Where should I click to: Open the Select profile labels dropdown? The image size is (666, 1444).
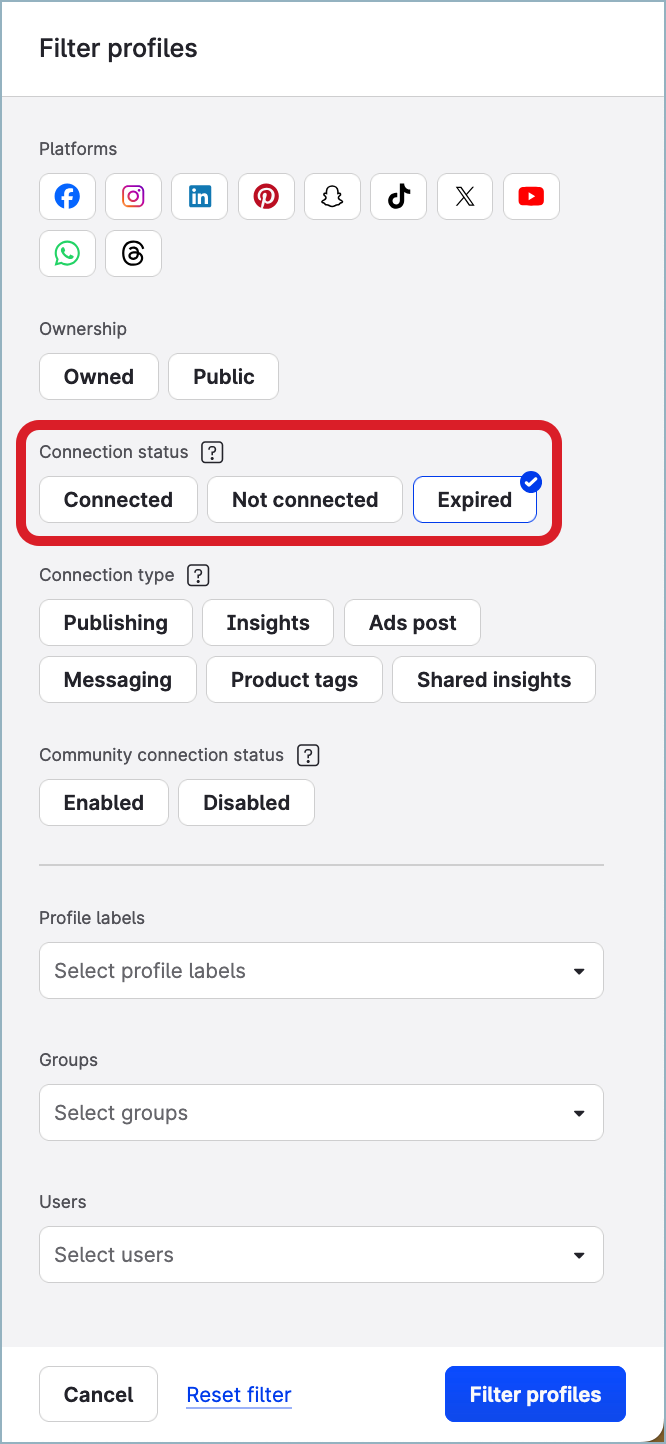321,971
